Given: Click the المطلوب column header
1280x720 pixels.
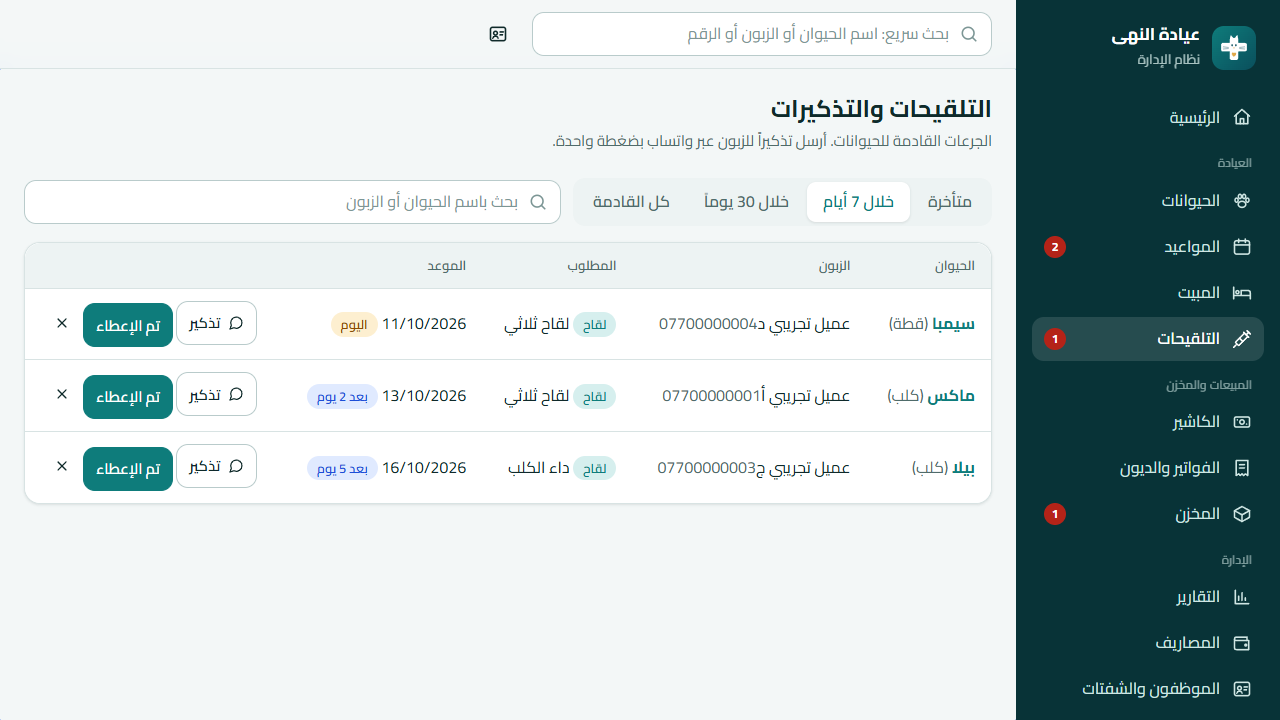Looking at the screenshot, I should coord(592,266).
